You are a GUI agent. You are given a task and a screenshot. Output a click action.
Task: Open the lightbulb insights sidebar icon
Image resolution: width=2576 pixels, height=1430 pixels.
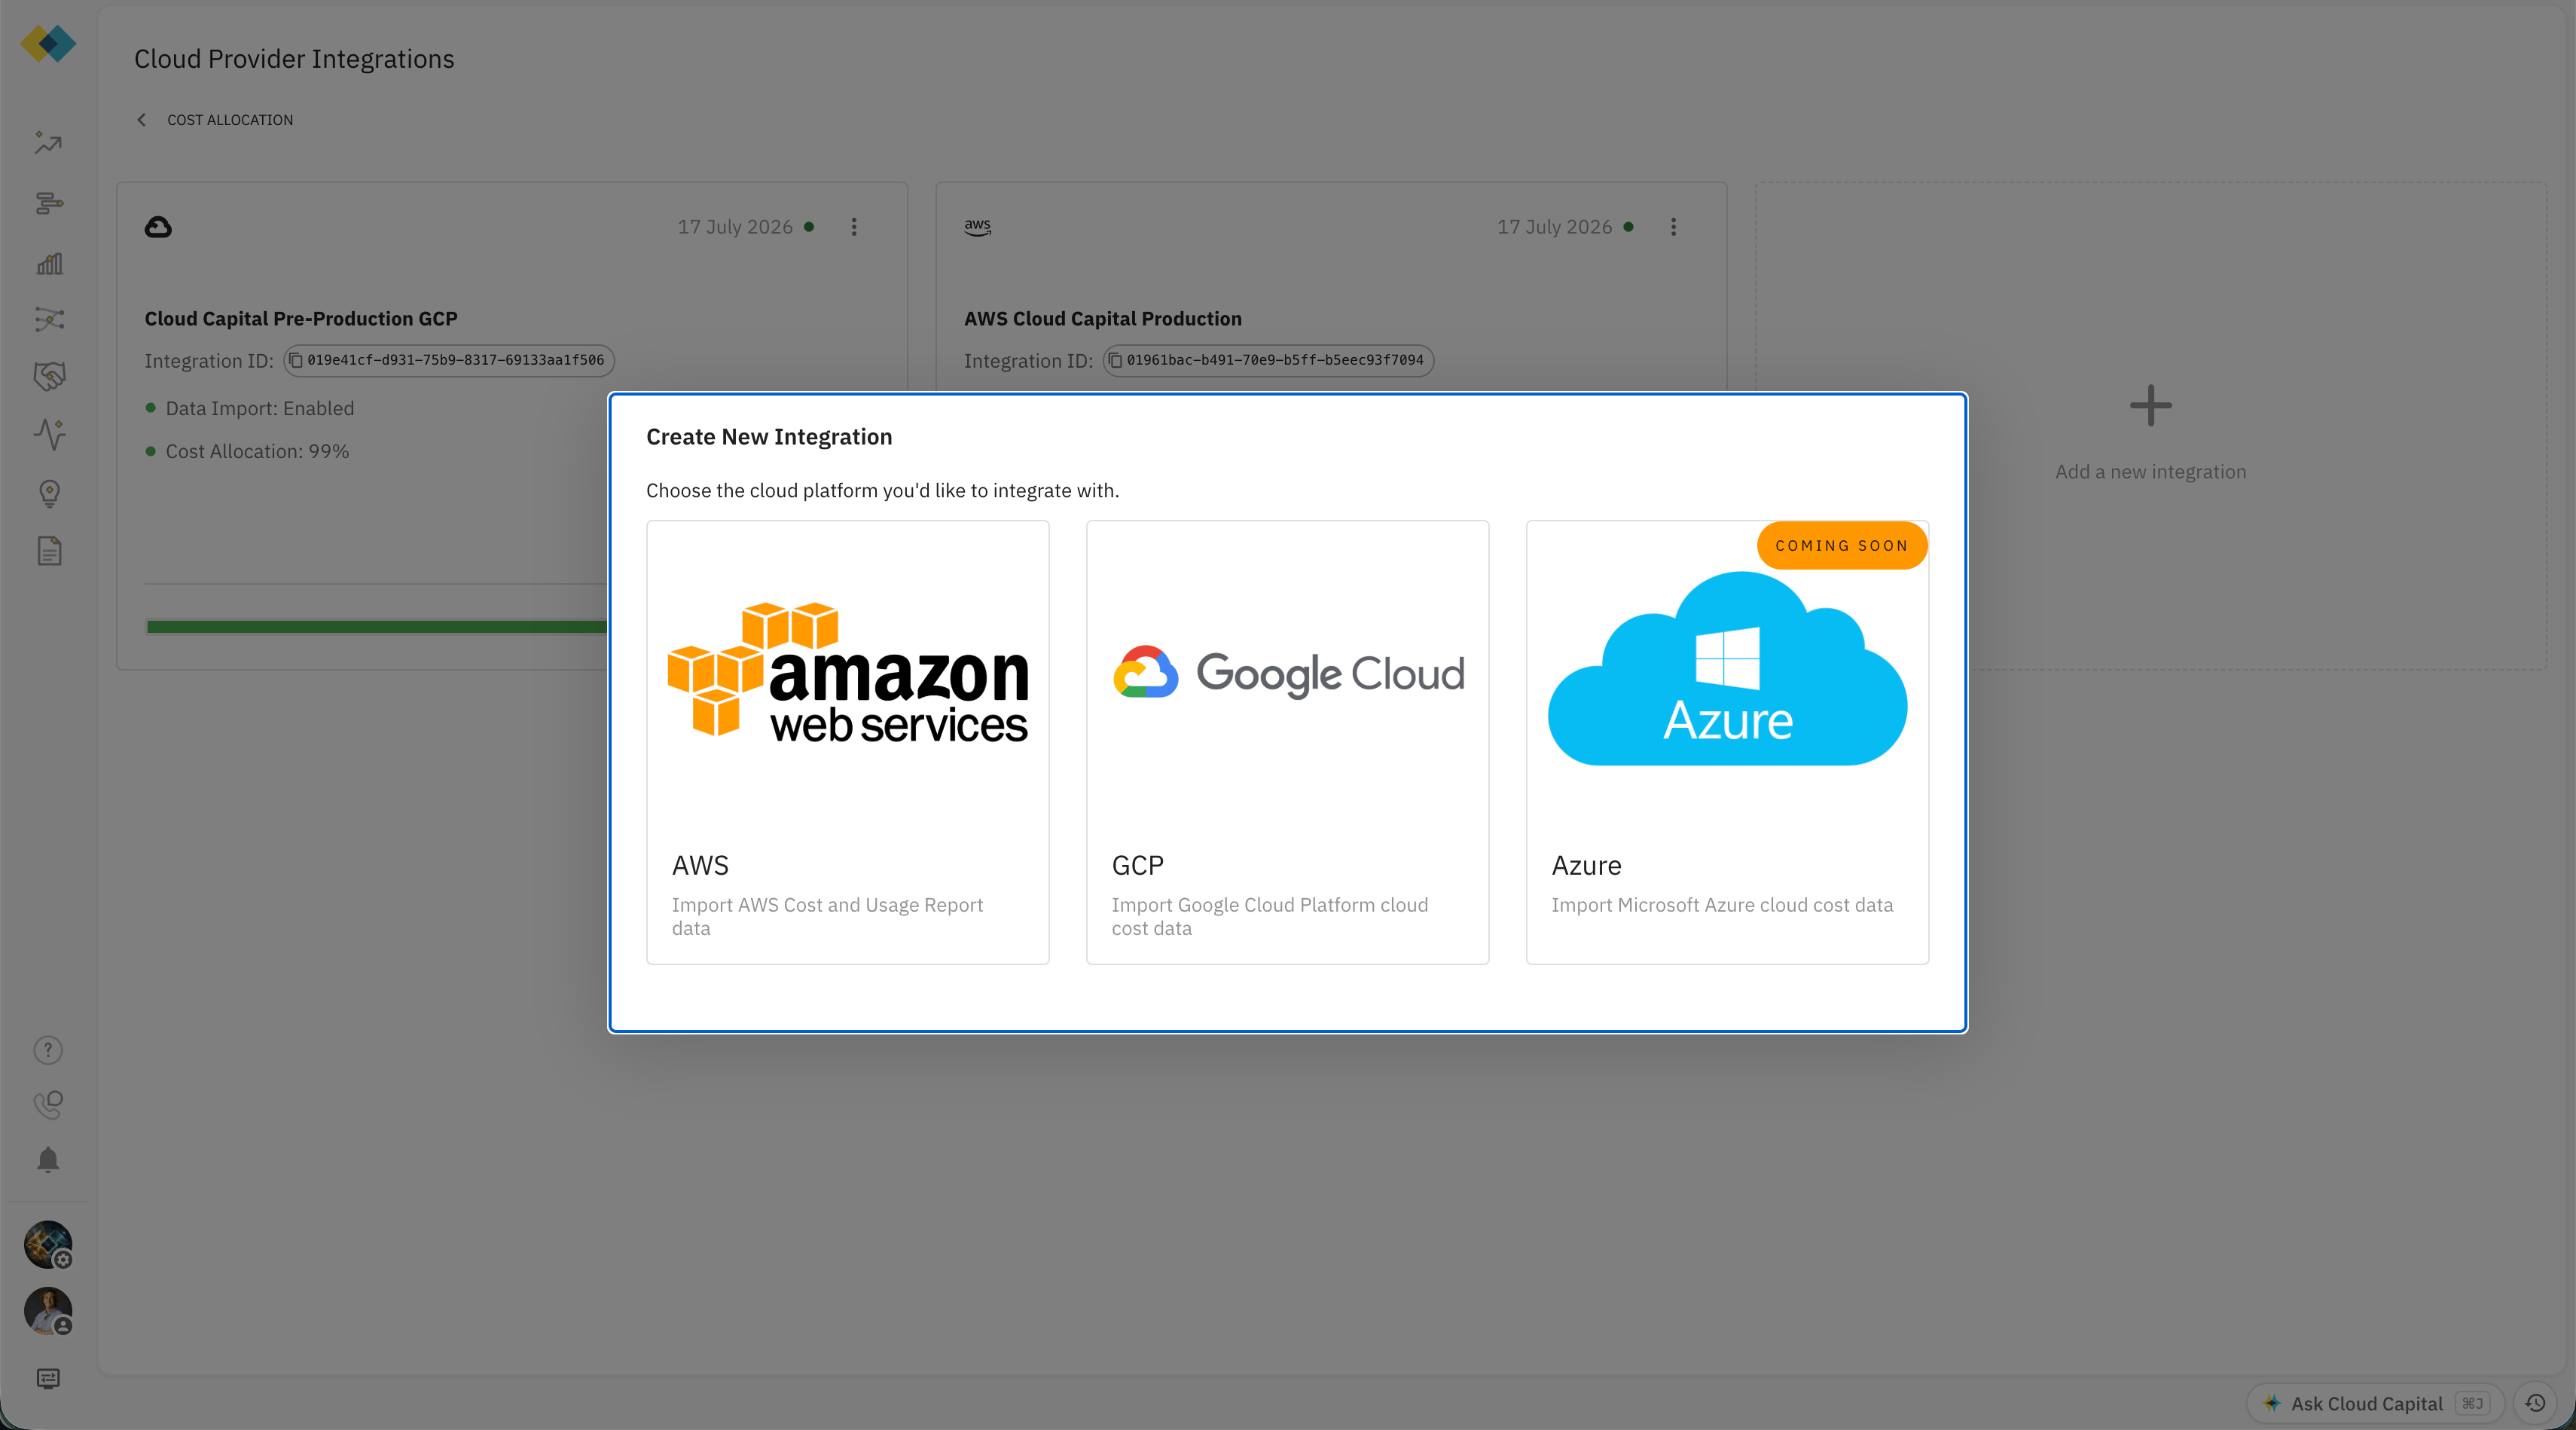48,493
